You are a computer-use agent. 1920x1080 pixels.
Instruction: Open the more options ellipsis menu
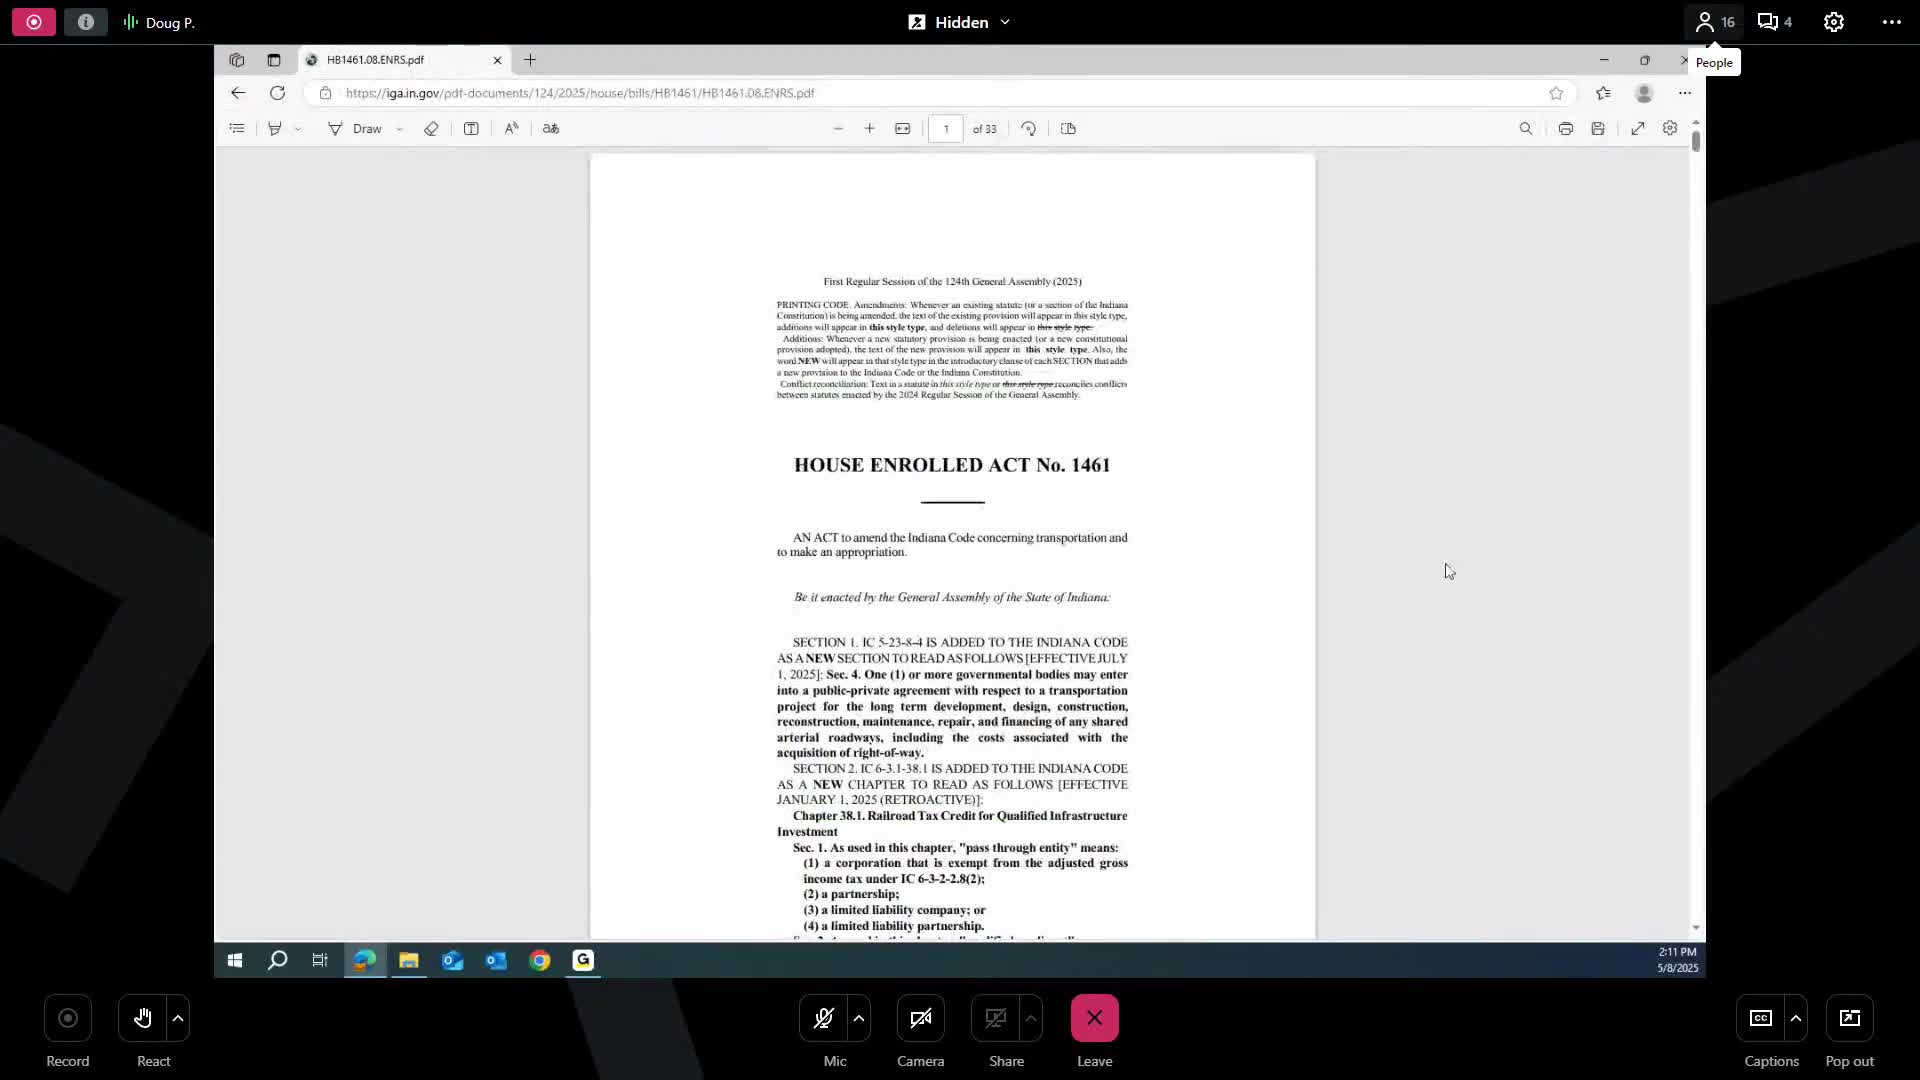pos(1891,22)
